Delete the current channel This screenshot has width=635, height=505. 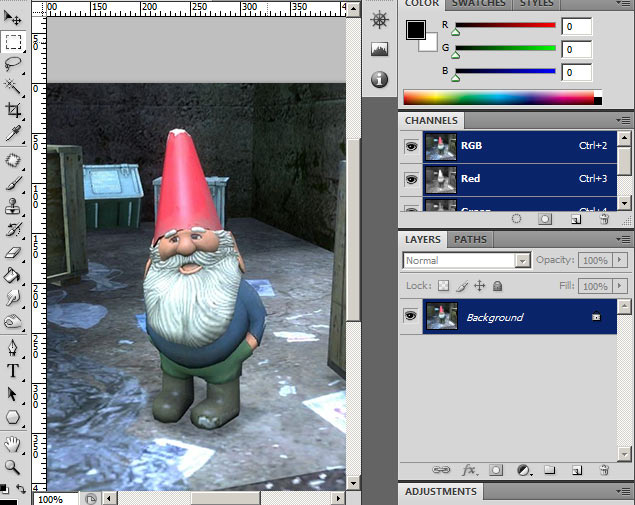pyautogui.click(x=604, y=219)
